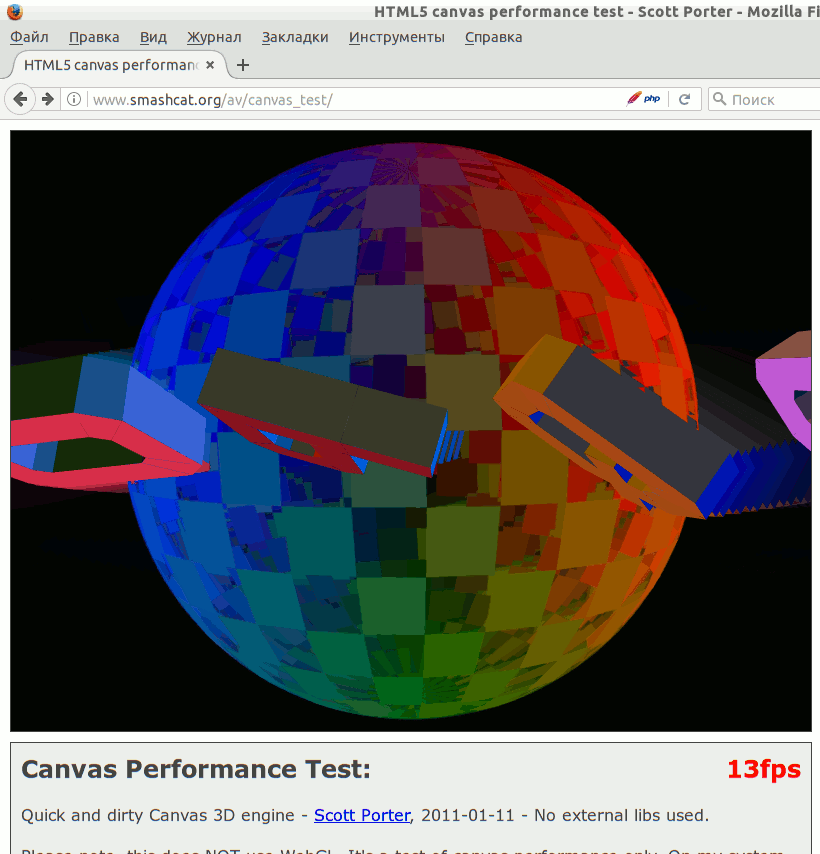Open the Файл menu
820x854 pixels.
click(29, 37)
